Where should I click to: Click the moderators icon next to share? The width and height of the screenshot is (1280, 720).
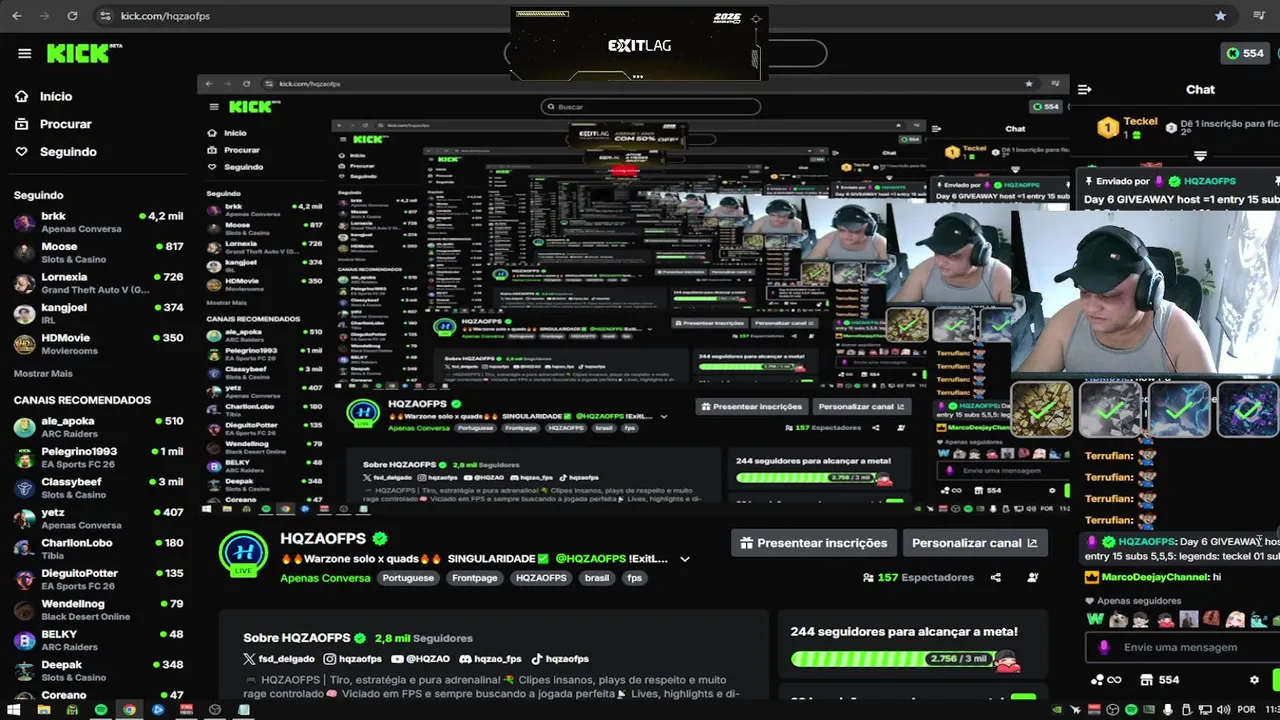pos(1033,577)
